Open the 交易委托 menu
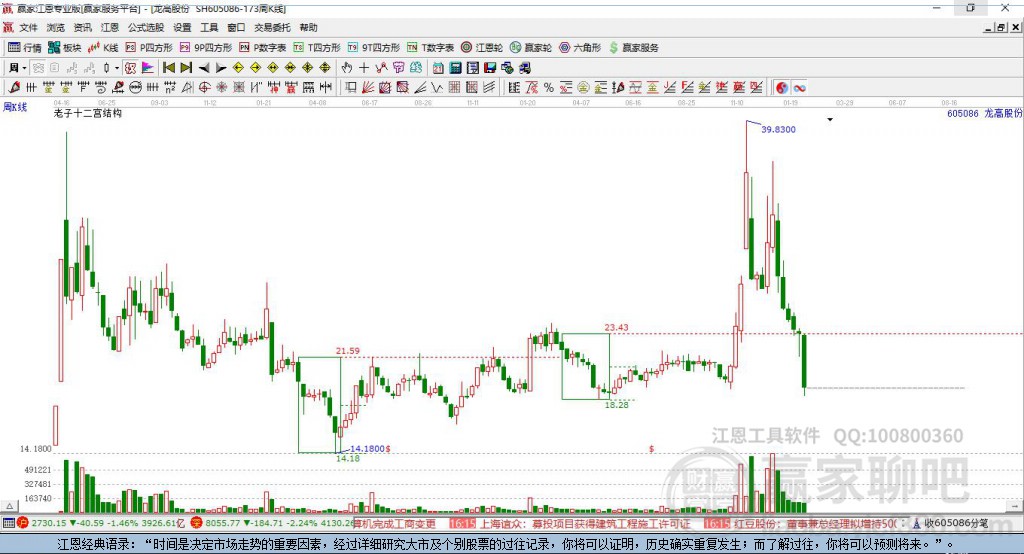 coord(272,27)
